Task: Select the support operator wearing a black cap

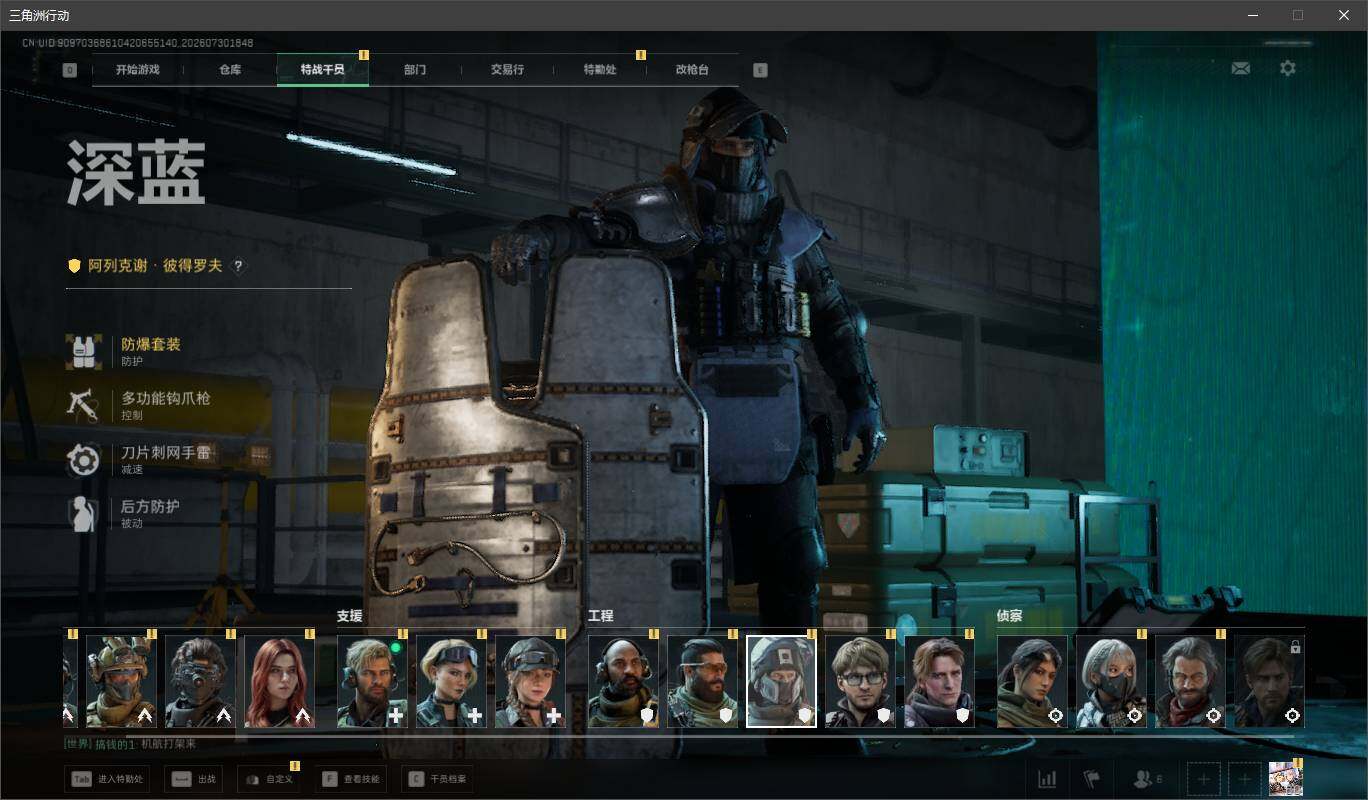Action: point(530,681)
